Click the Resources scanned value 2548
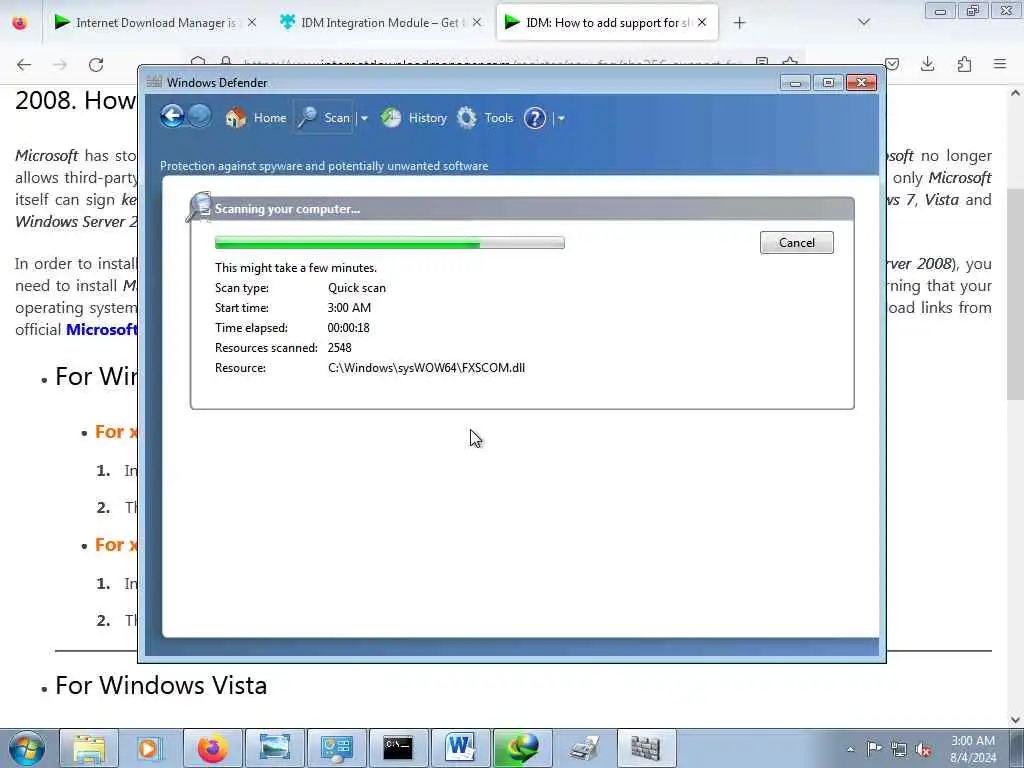This screenshot has width=1024, height=768. tap(340, 348)
